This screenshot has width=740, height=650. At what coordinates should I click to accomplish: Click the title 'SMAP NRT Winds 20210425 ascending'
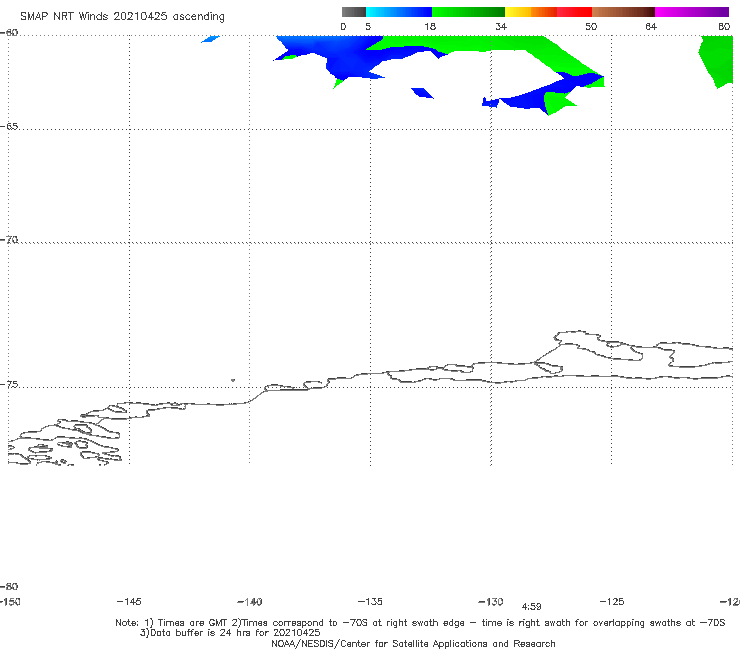(122, 16)
